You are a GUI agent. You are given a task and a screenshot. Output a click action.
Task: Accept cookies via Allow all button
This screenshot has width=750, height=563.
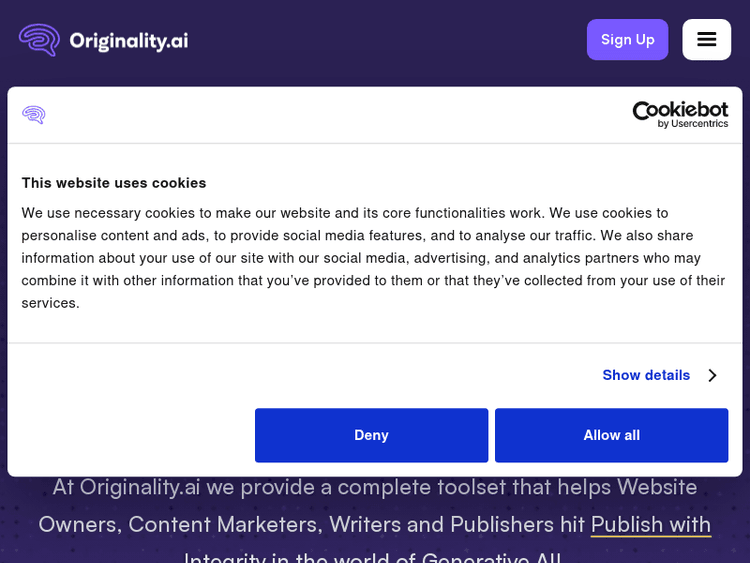click(611, 435)
